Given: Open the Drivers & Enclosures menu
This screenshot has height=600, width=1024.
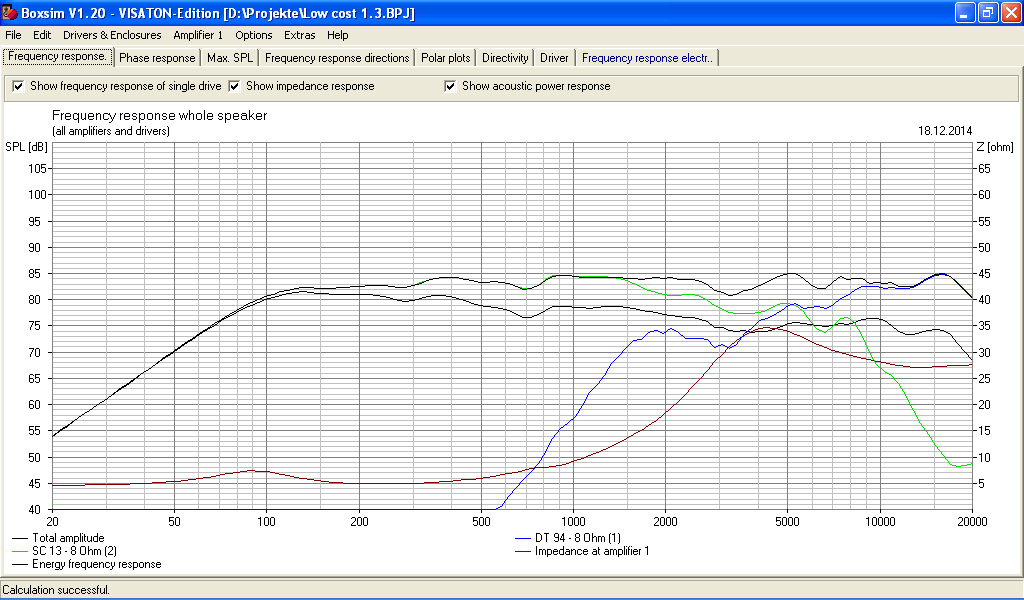Looking at the screenshot, I should 112,35.
